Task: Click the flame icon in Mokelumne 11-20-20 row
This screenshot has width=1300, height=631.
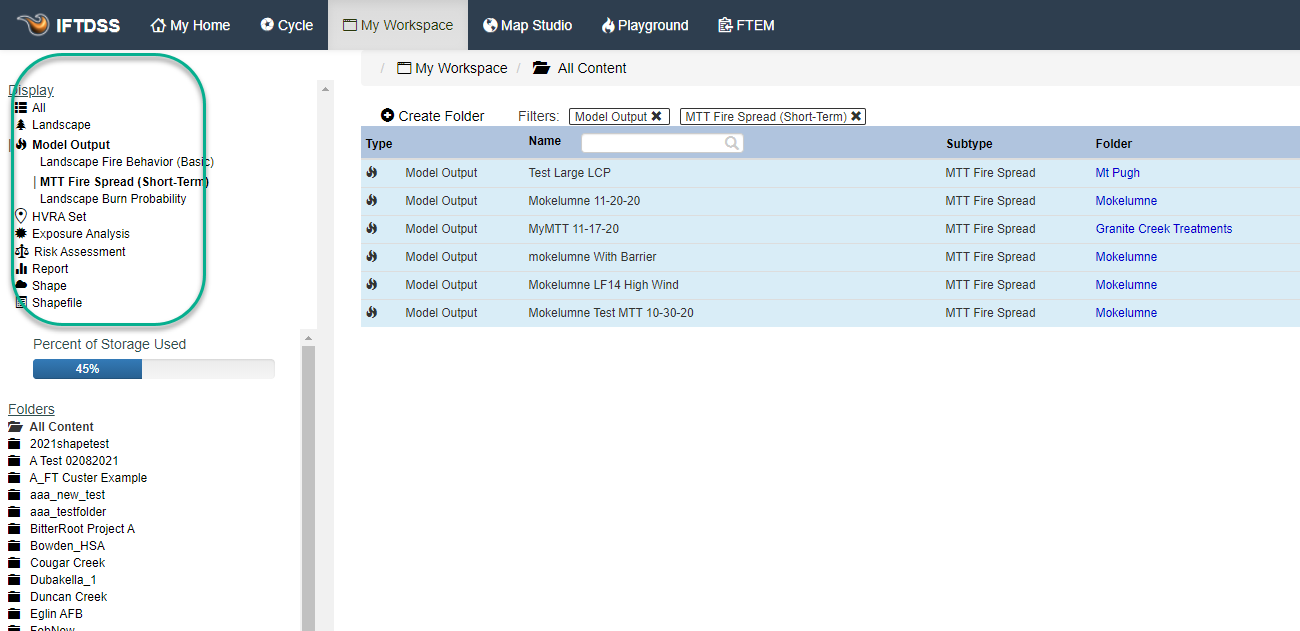Action: (372, 201)
